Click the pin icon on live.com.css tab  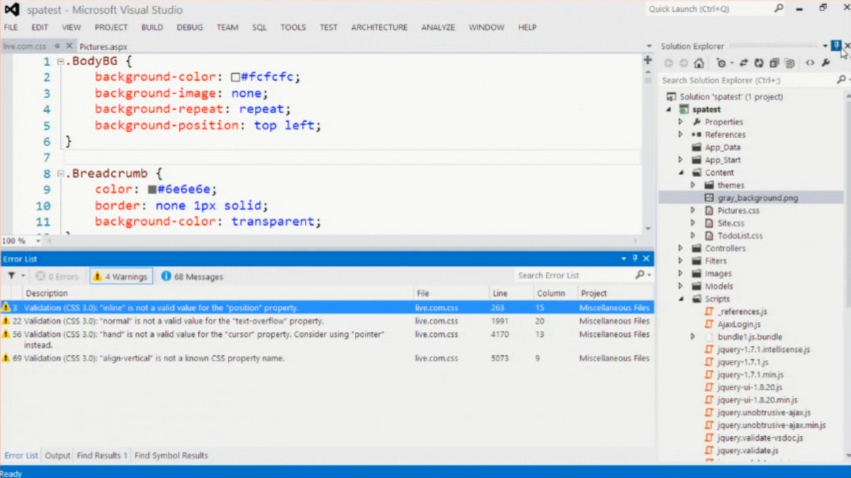[x=57, y=46]
